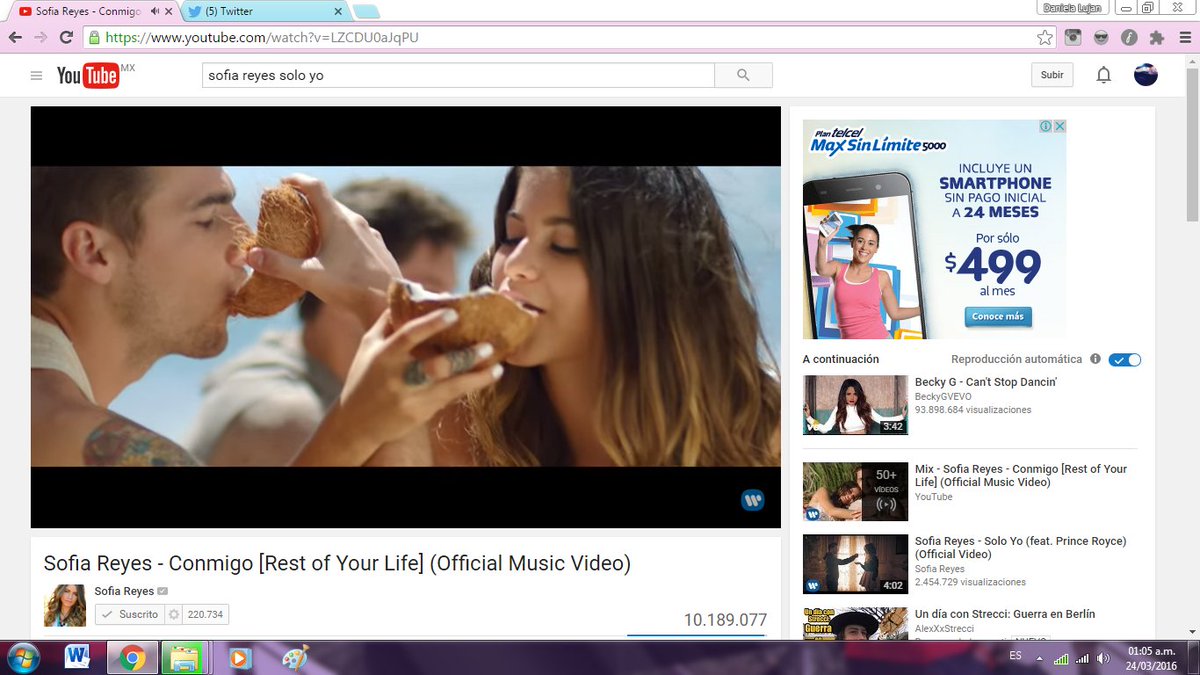Click the browser address bar URL
Viewport: 1200px width, 675px height.
coord(262,38)
